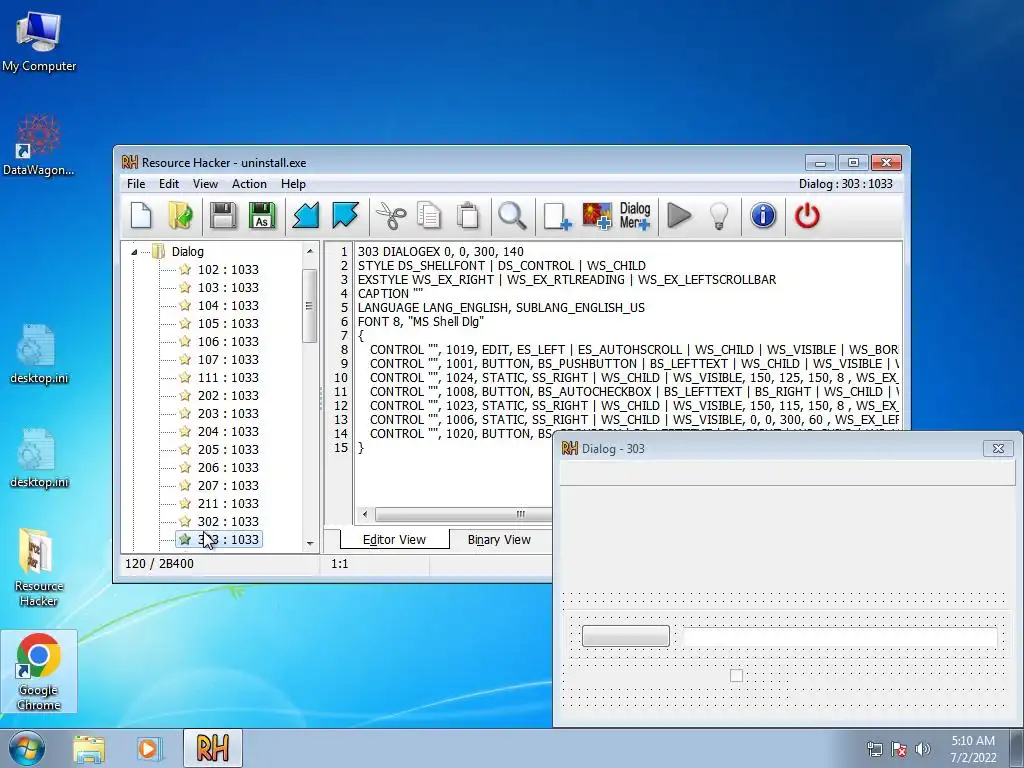
Task: Open Google Chrome desktop shortcut
Action: point(39,671)
